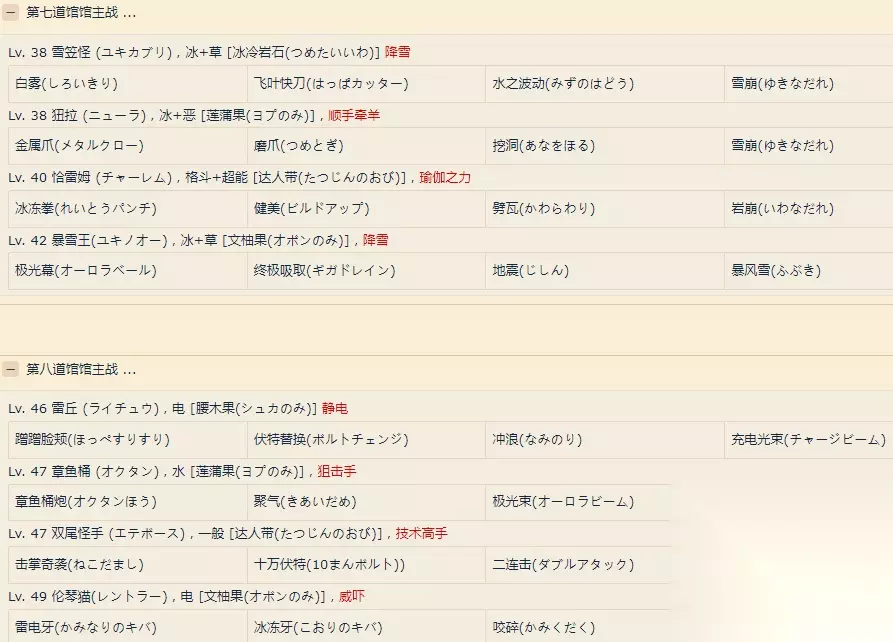The width and height of the screenshot is (893, 642).
Task: Click the red 技术高手 ability link
Action: point(421,533)
